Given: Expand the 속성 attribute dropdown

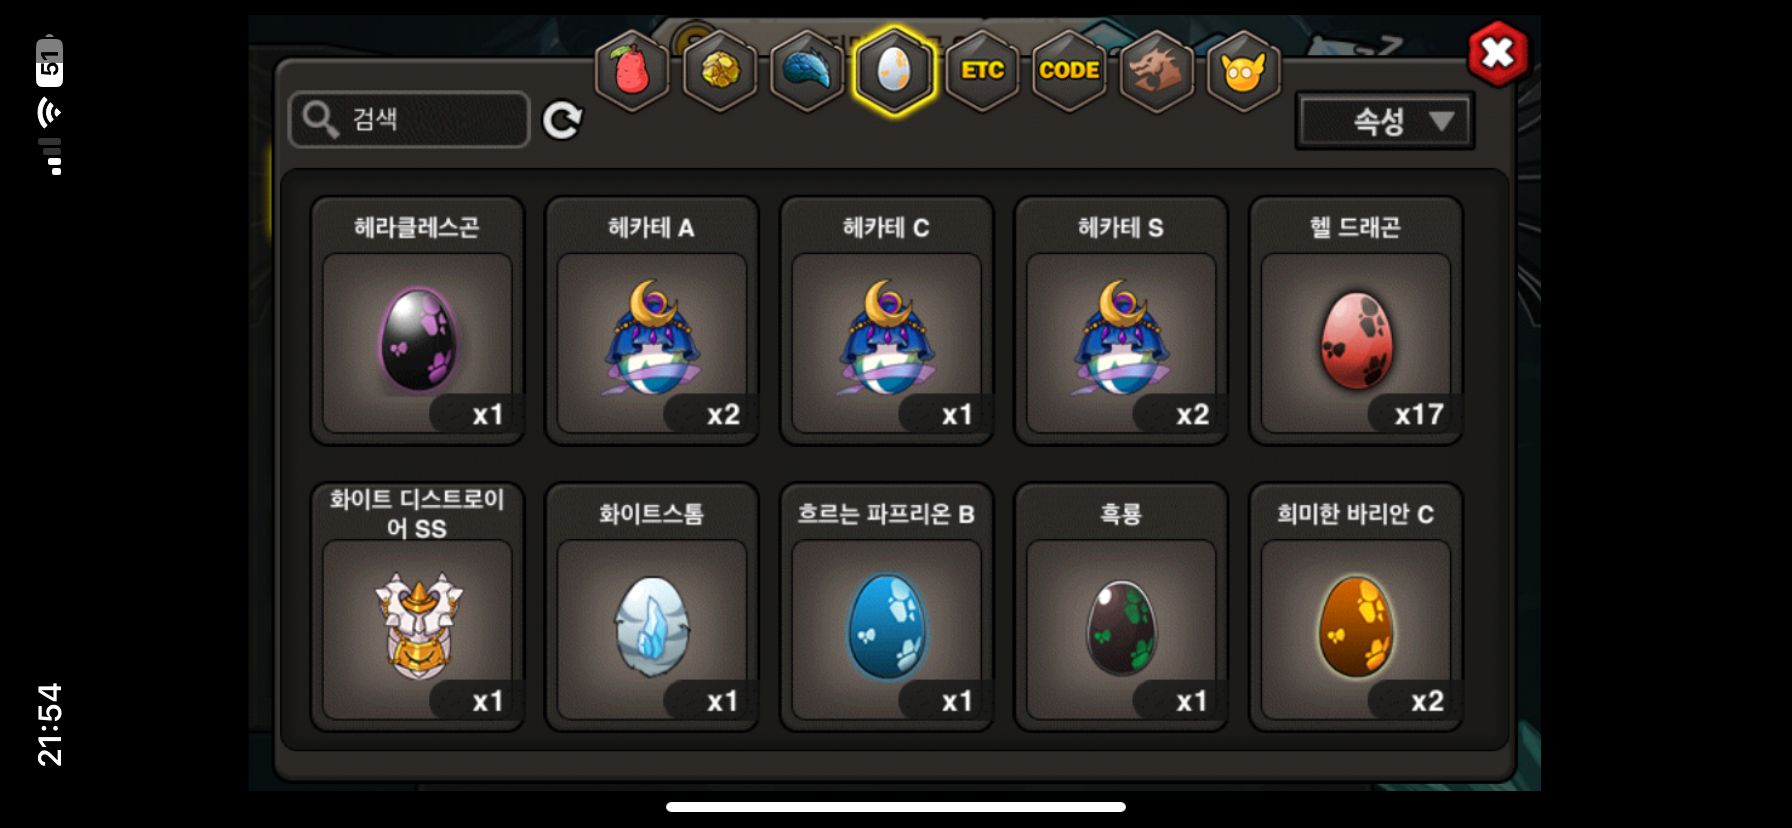Looking at the screenshot, I should click(1385, 121).
